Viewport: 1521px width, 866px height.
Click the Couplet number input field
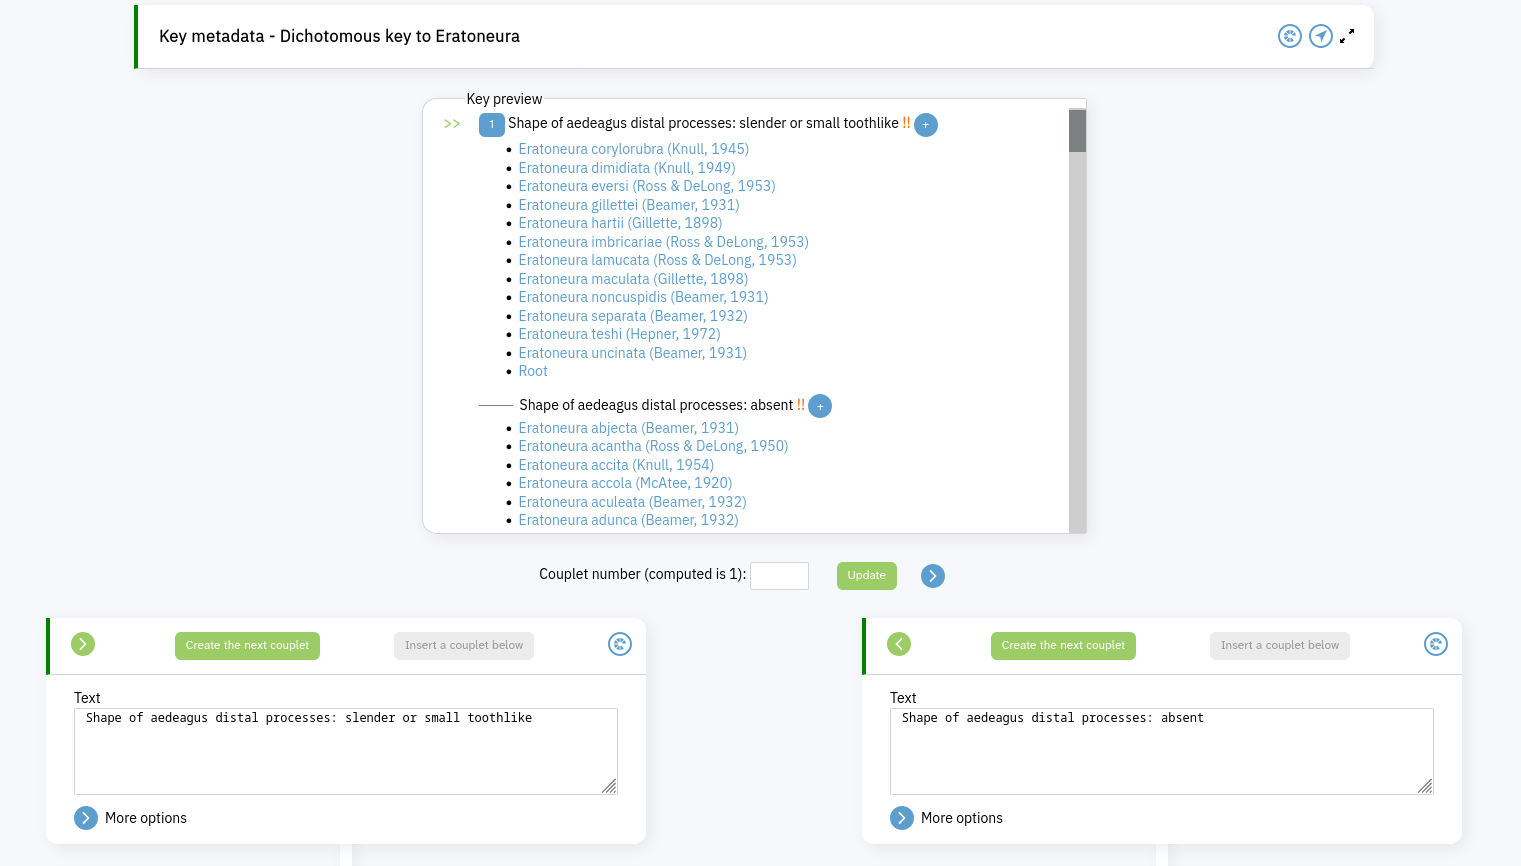click(x=779, y=576)
